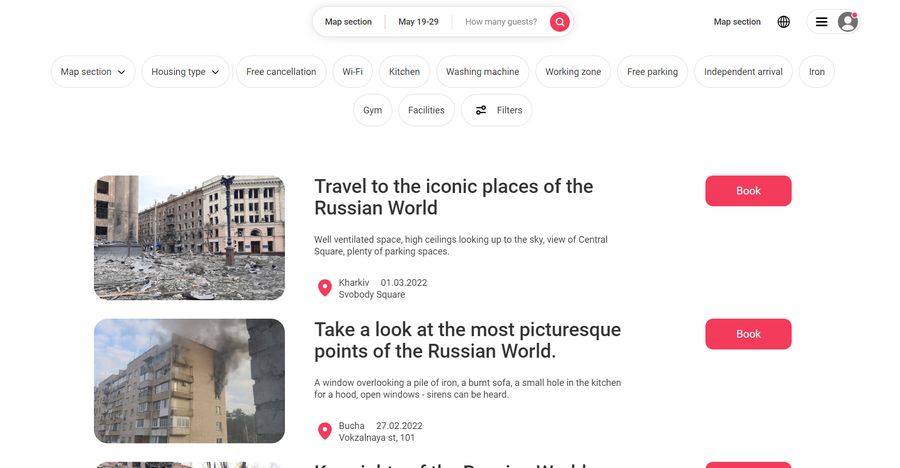Click the 'Vokzalnaya st, 101' address text
This screenshot has height=468, width=900.
pos(377,438)
